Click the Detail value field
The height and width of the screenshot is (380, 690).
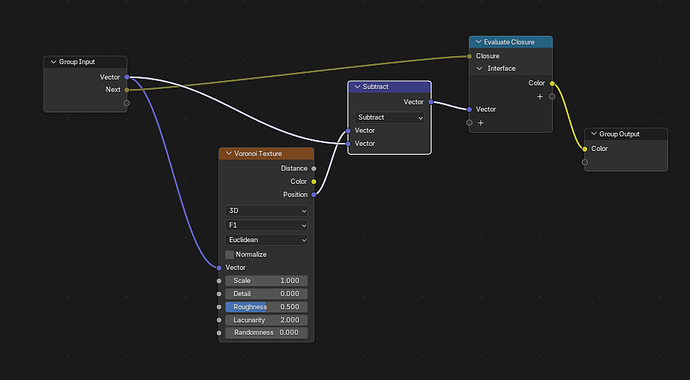(x=266, y=294)
